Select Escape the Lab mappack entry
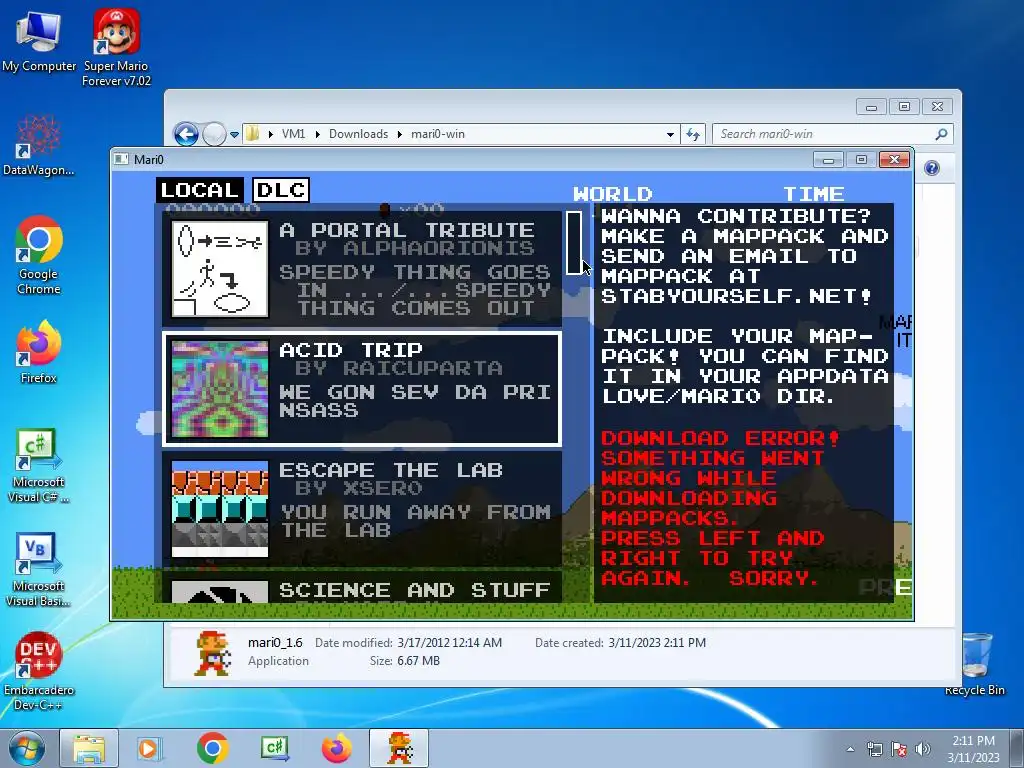Viewport: 1024px width, 768px height. click(362, 509)
